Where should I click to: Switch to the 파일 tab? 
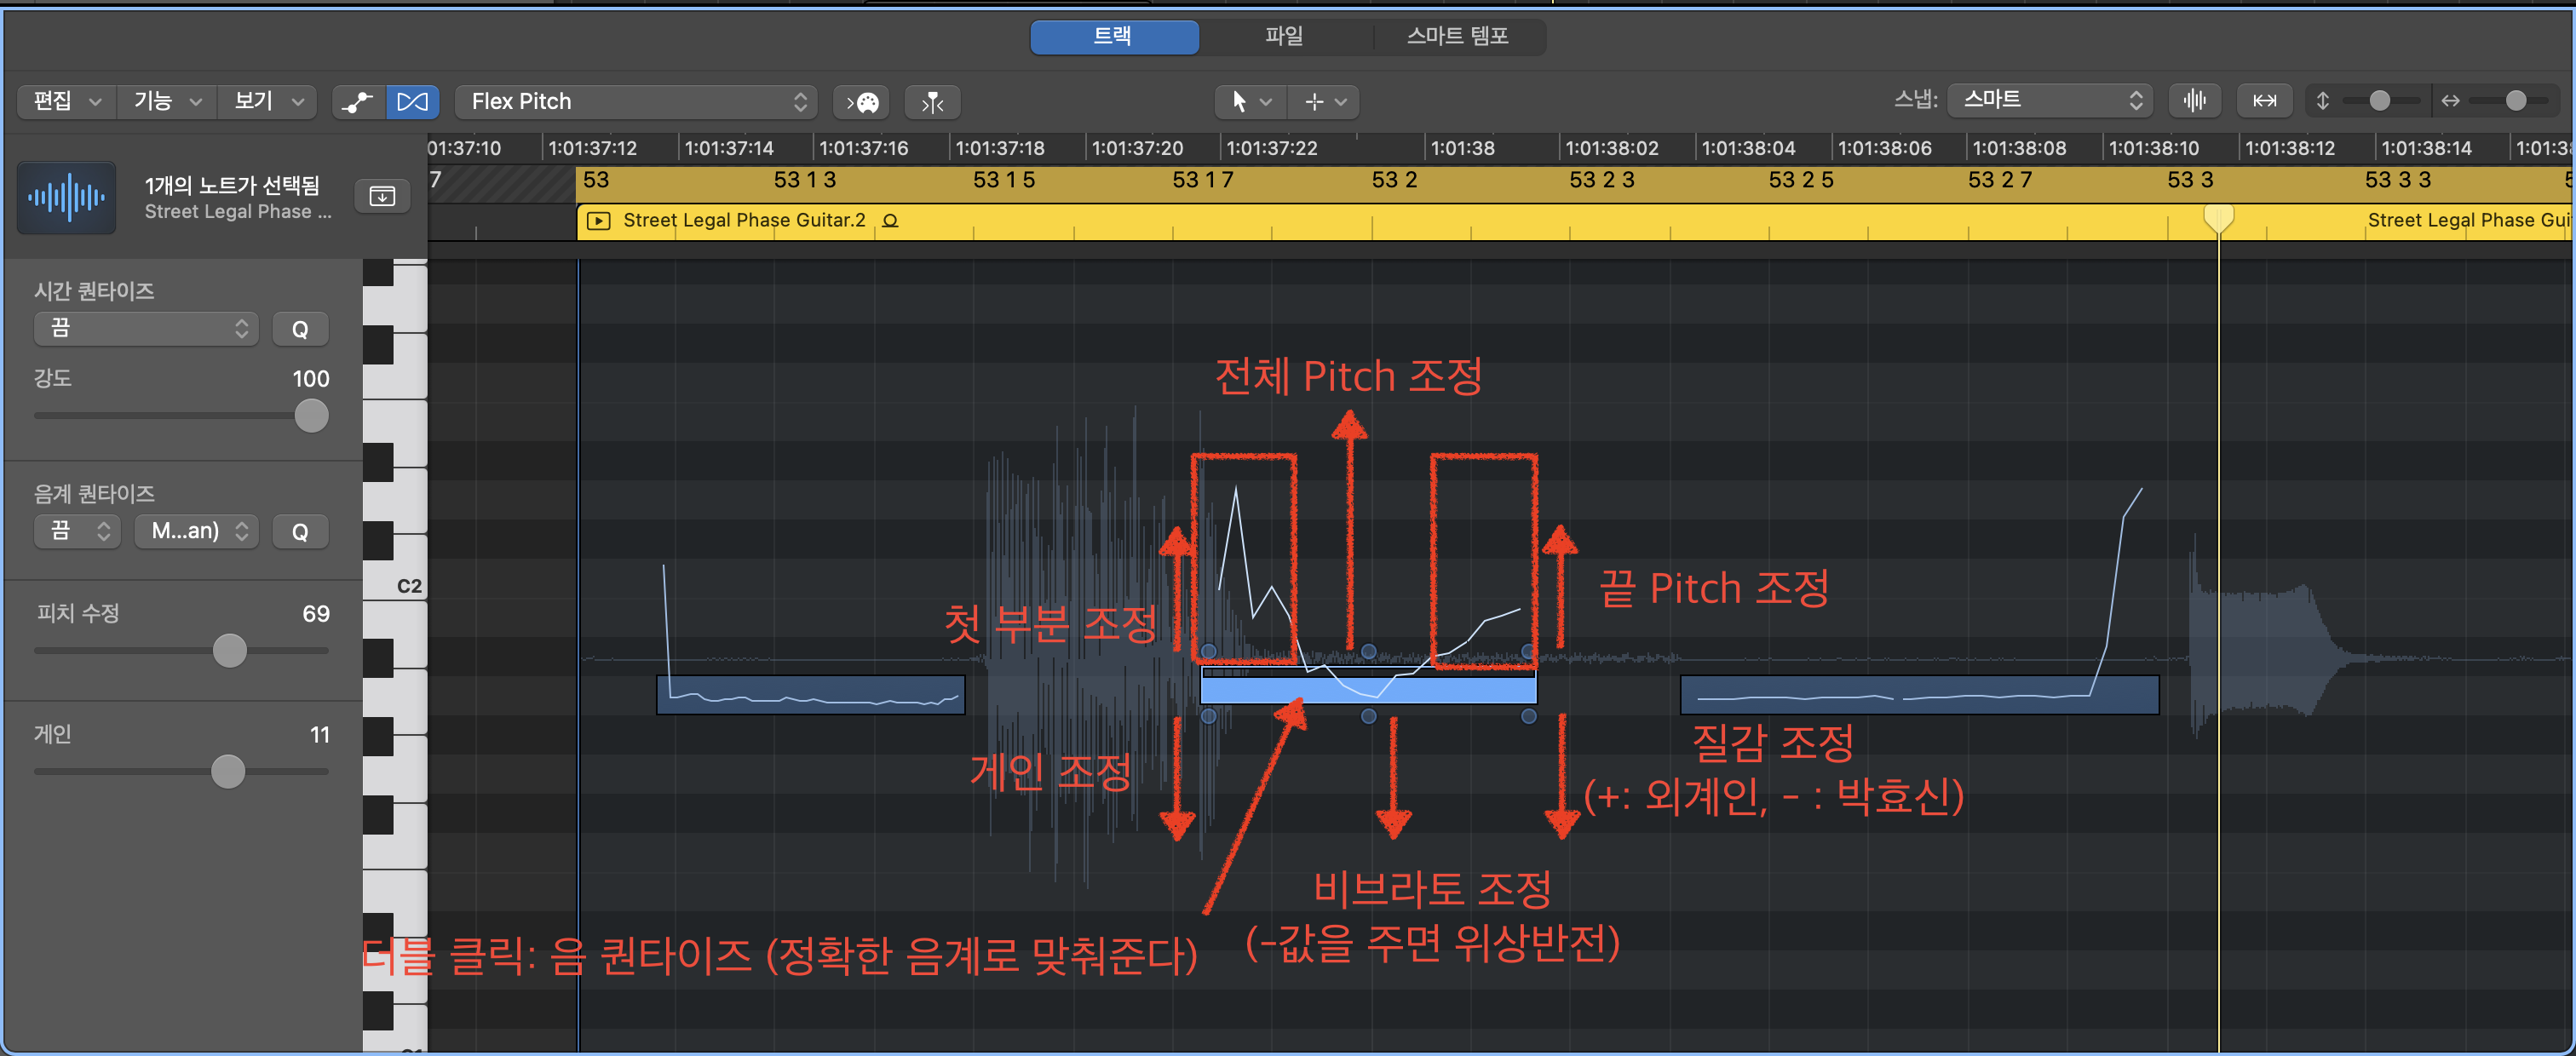coord(1283,36)
